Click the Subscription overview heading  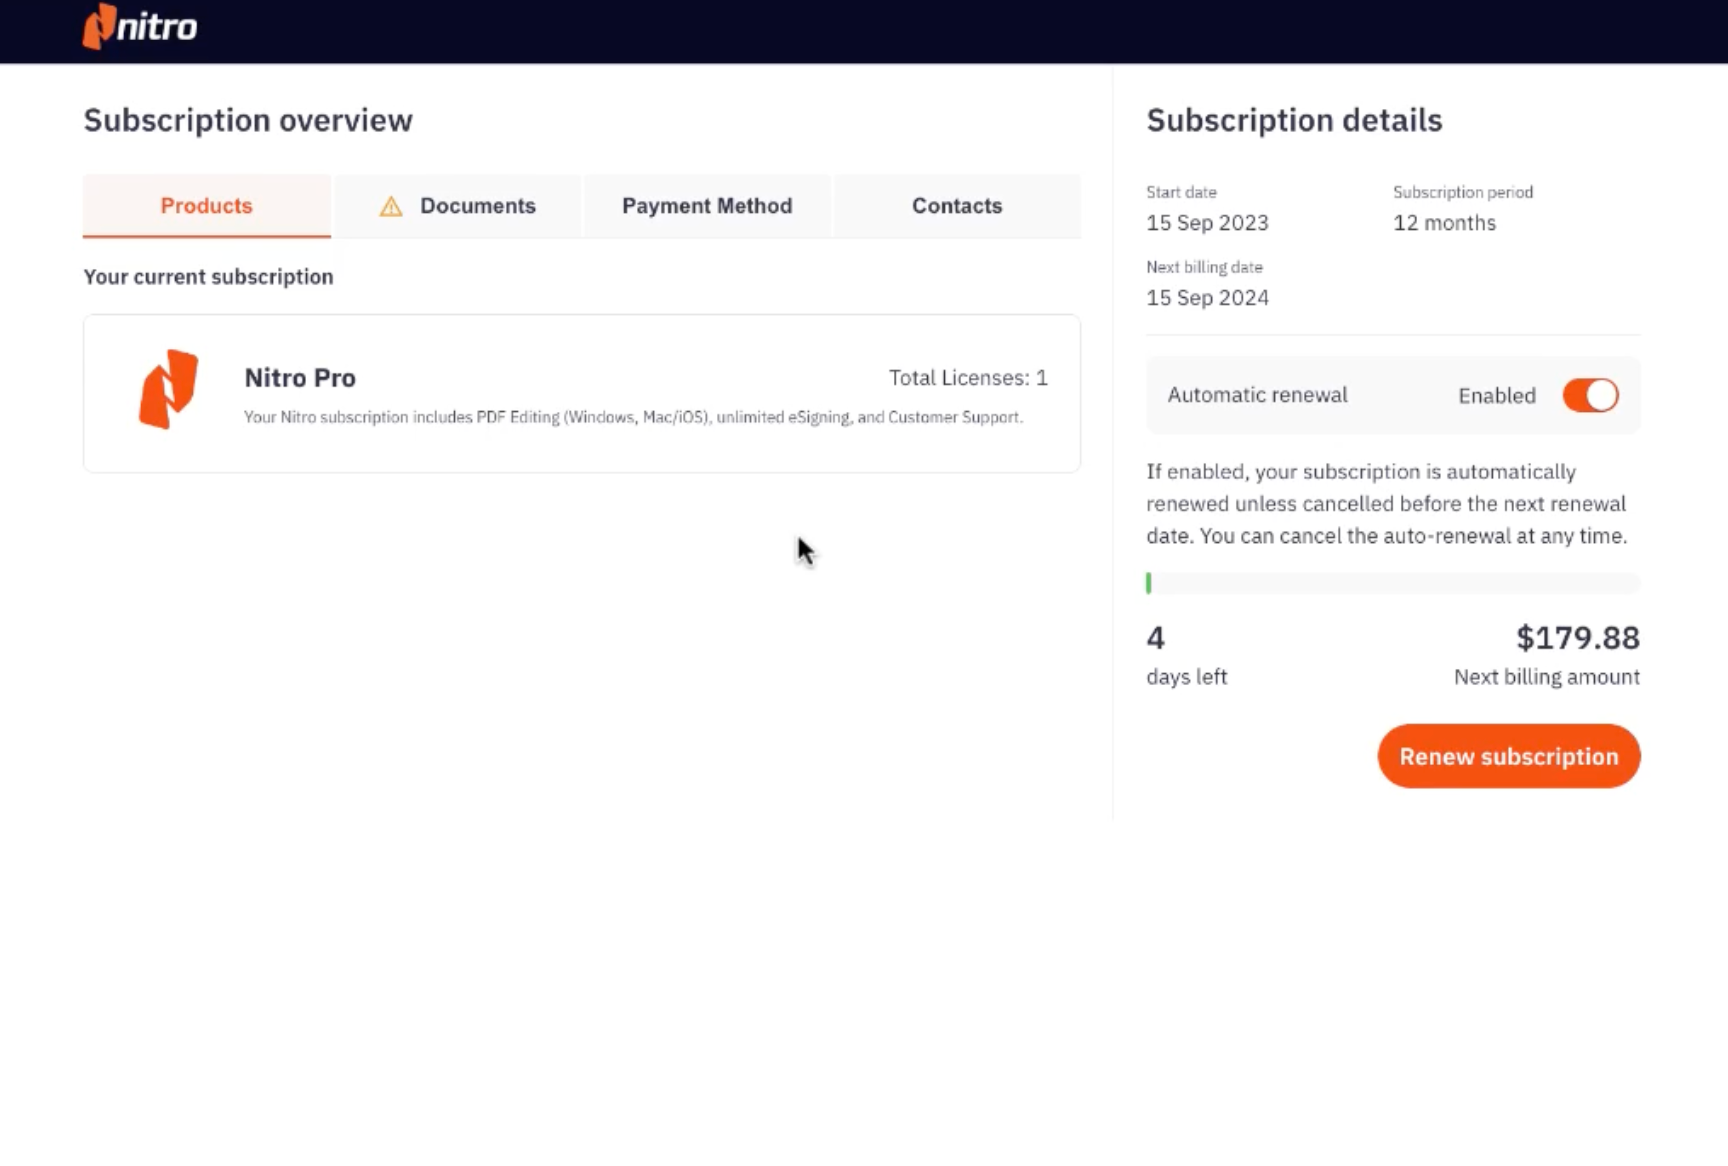tap(248, 120)
